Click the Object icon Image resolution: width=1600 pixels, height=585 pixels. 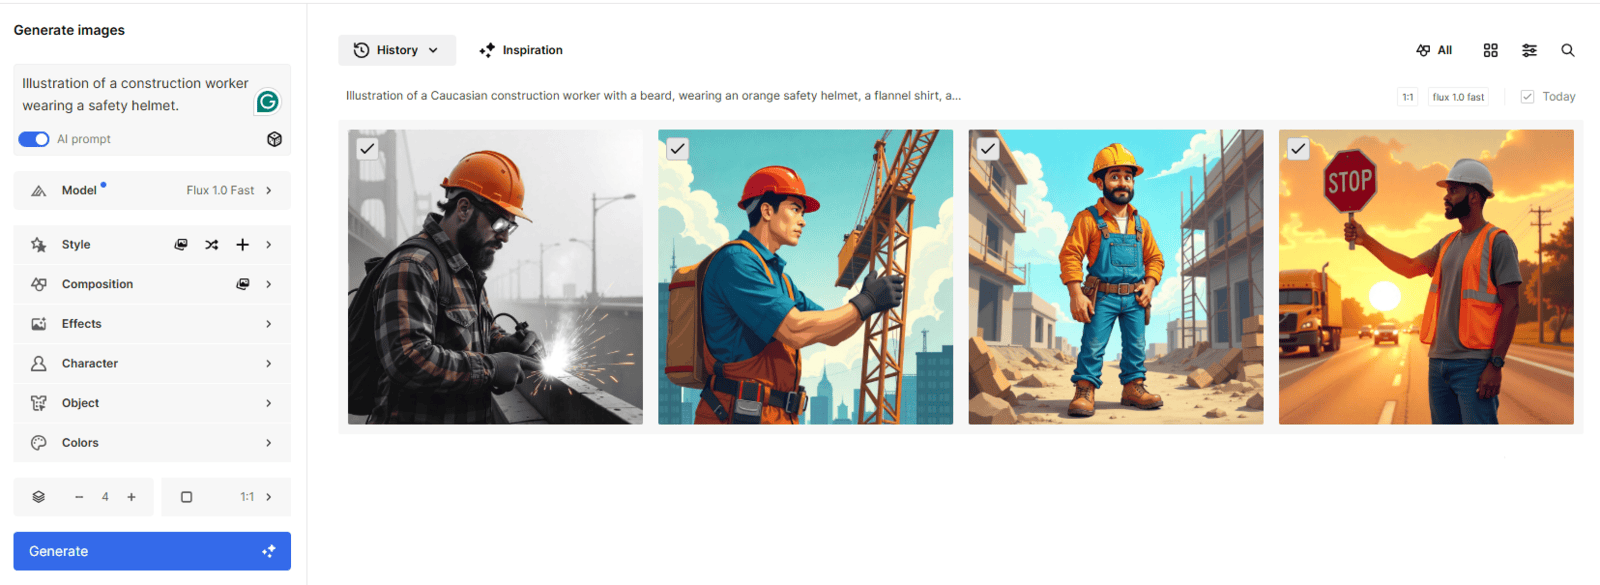click(x=39, y=403)
